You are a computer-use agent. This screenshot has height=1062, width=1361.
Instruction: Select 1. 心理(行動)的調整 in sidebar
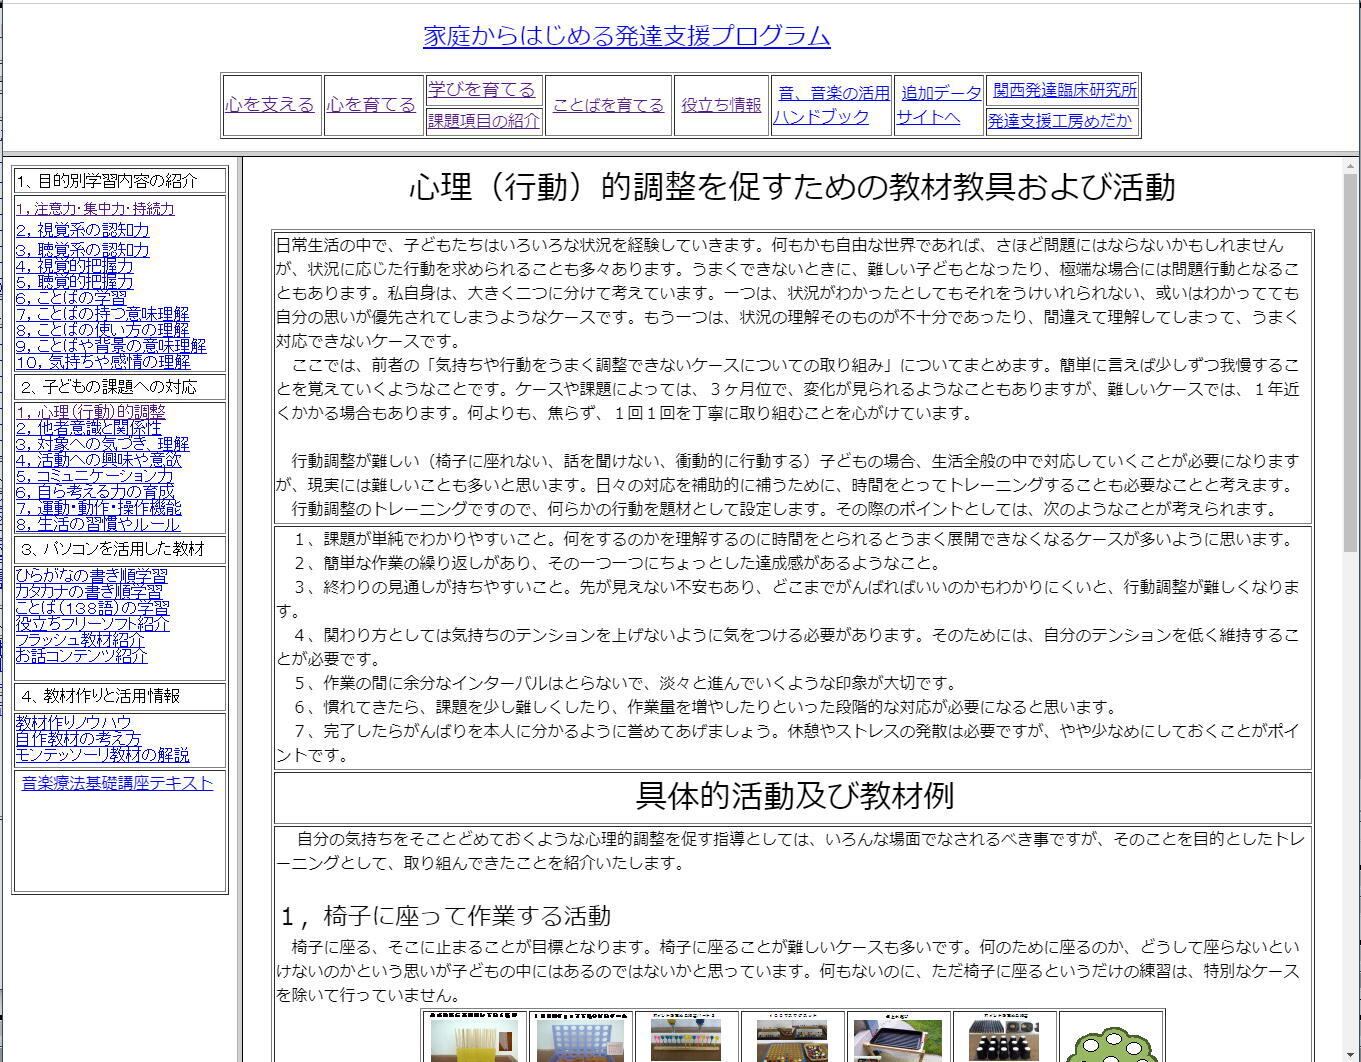pyautogui.click(x=90, y=412)
